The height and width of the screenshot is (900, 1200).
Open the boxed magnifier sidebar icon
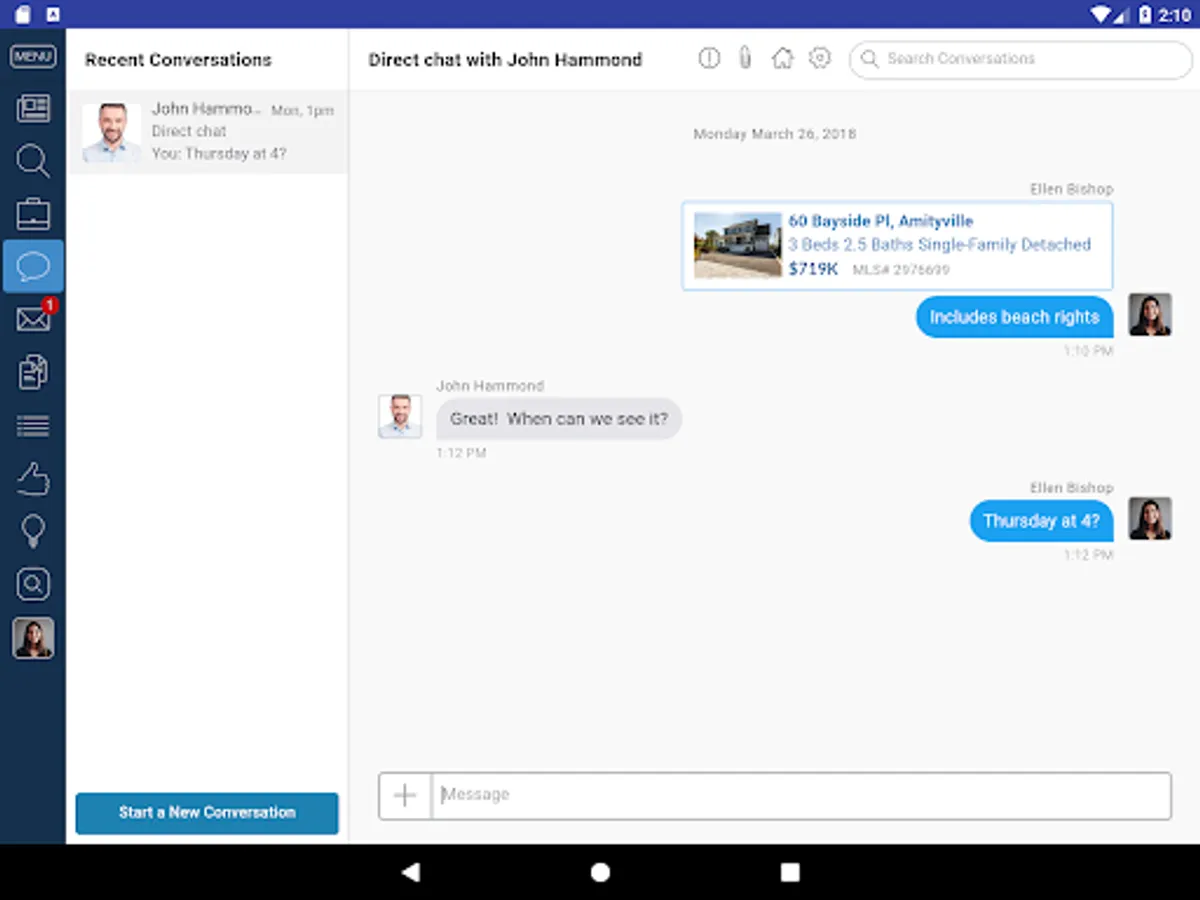point(33,584)
